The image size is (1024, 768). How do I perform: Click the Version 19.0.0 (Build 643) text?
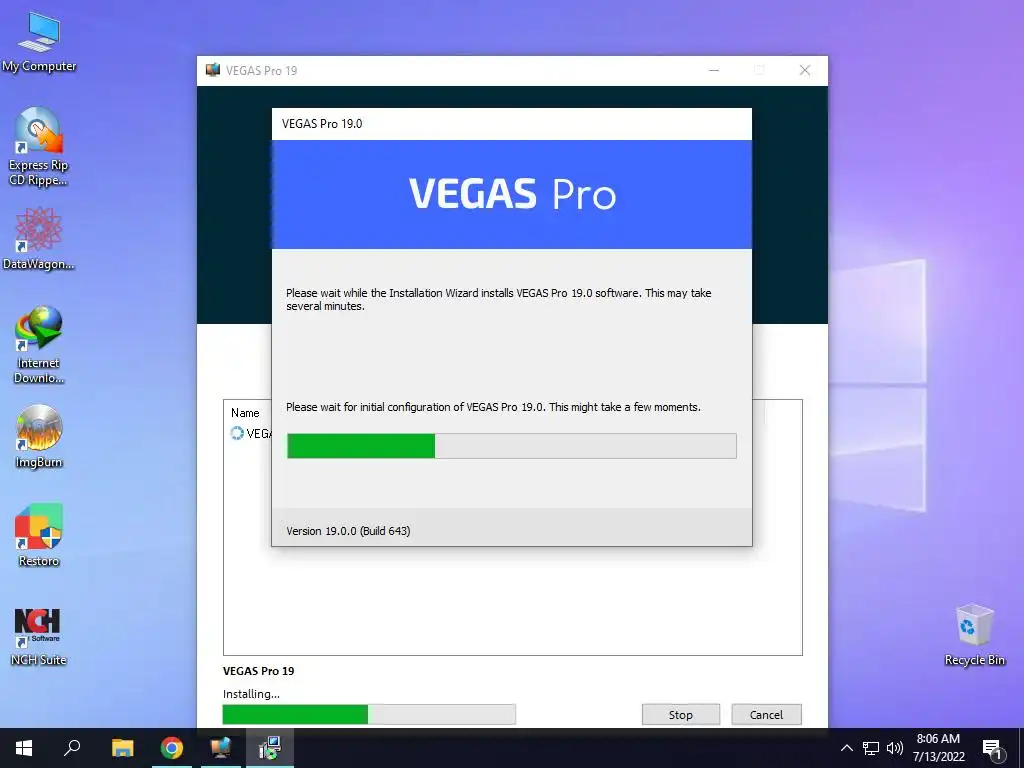[348, 531]
